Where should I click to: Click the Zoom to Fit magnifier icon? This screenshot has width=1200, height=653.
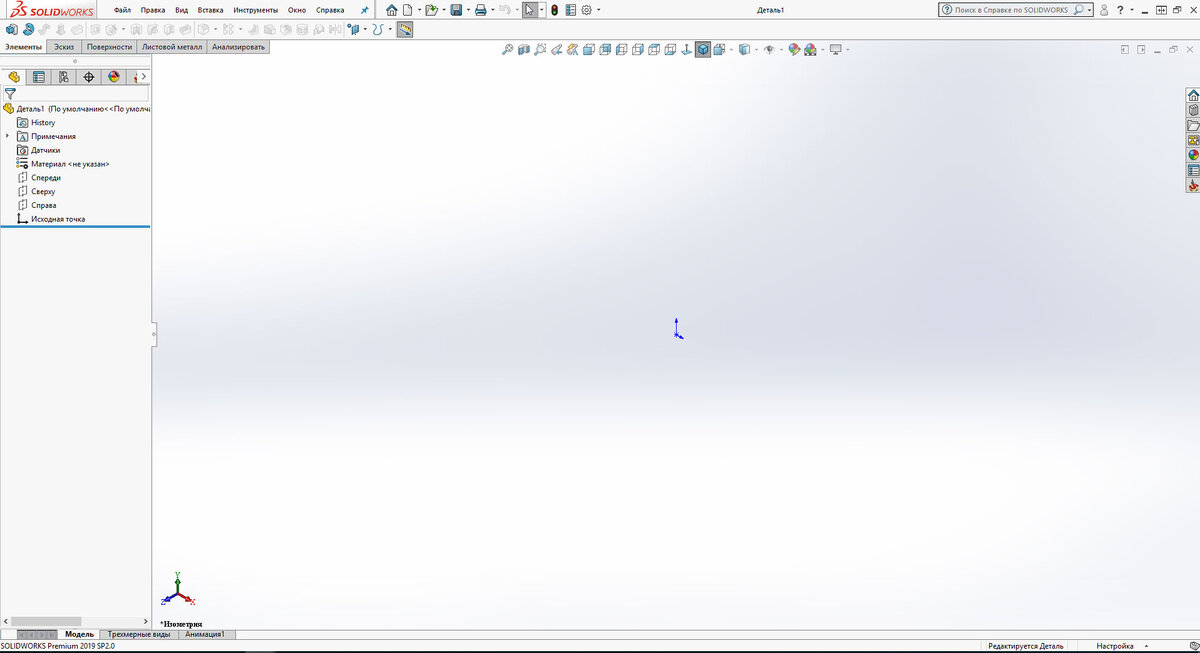508,49
